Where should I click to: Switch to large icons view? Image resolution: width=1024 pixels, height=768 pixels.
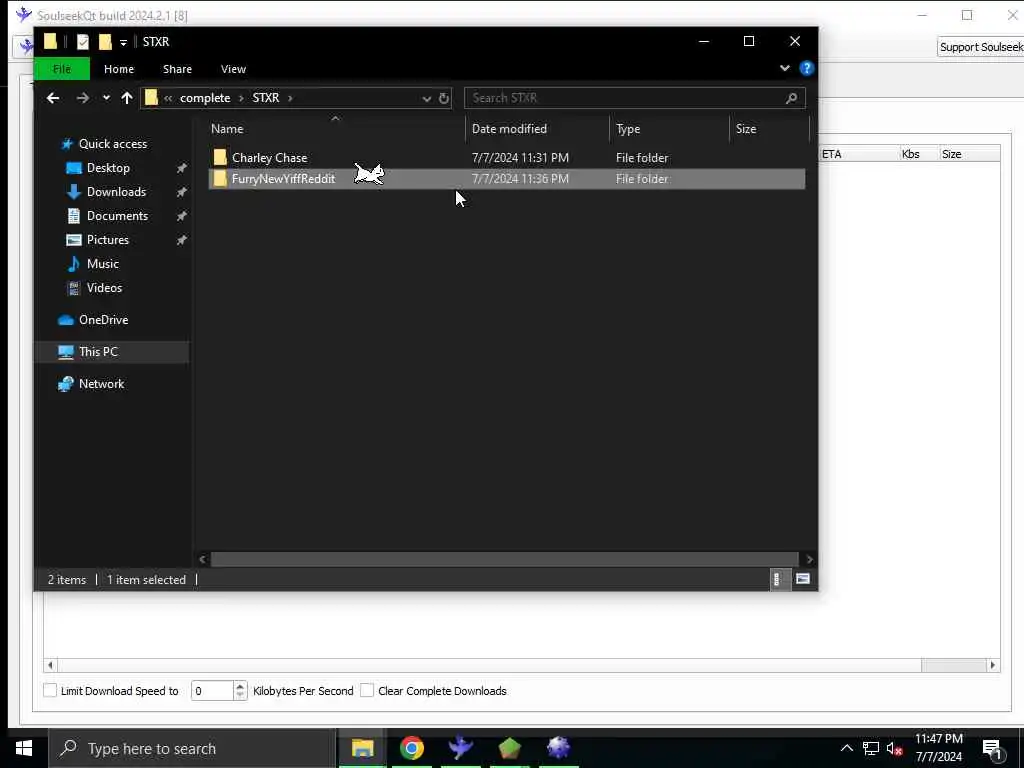pos(803,579)
